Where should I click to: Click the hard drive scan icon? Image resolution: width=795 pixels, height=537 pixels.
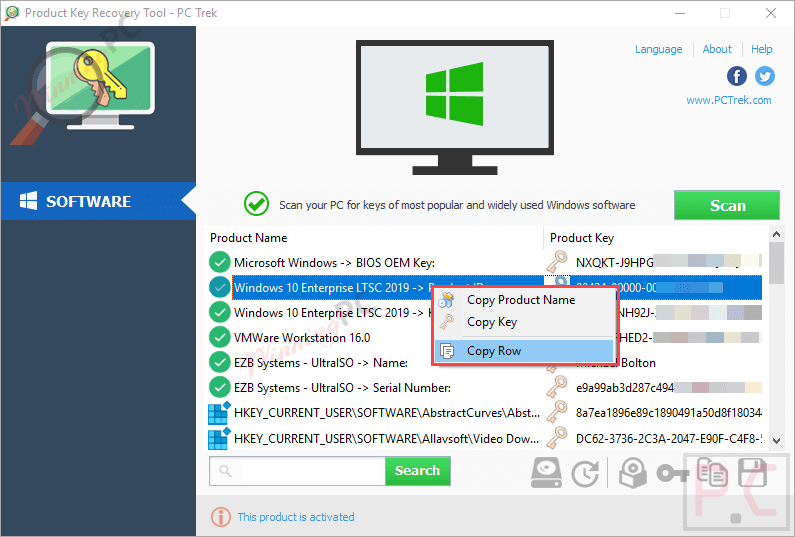pyautogui.click(x=546, y=473)
